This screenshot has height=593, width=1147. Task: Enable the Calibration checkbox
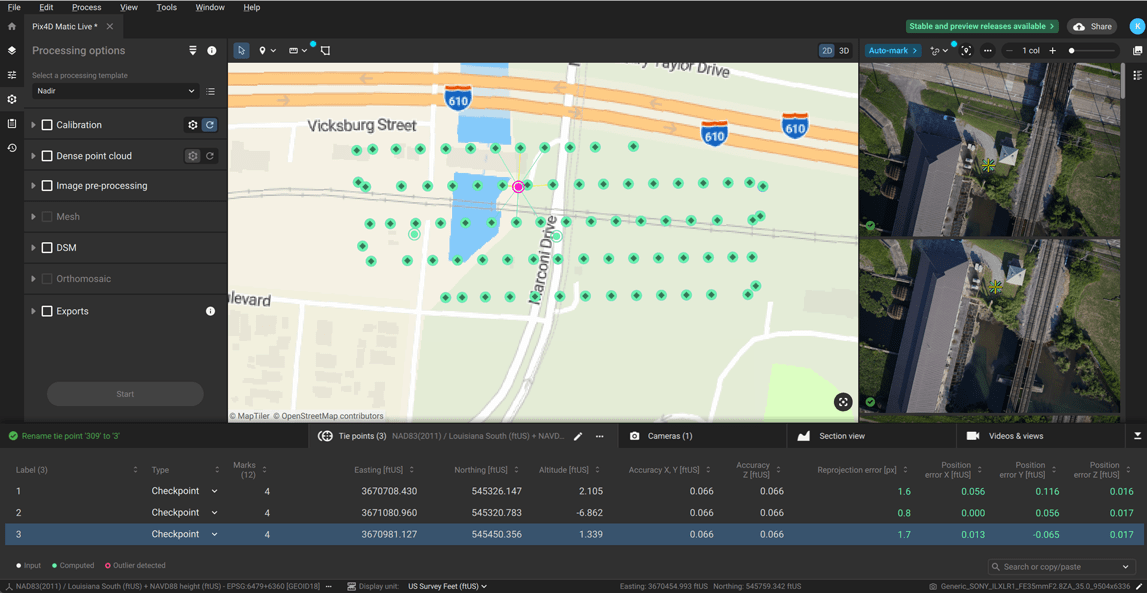47,125
